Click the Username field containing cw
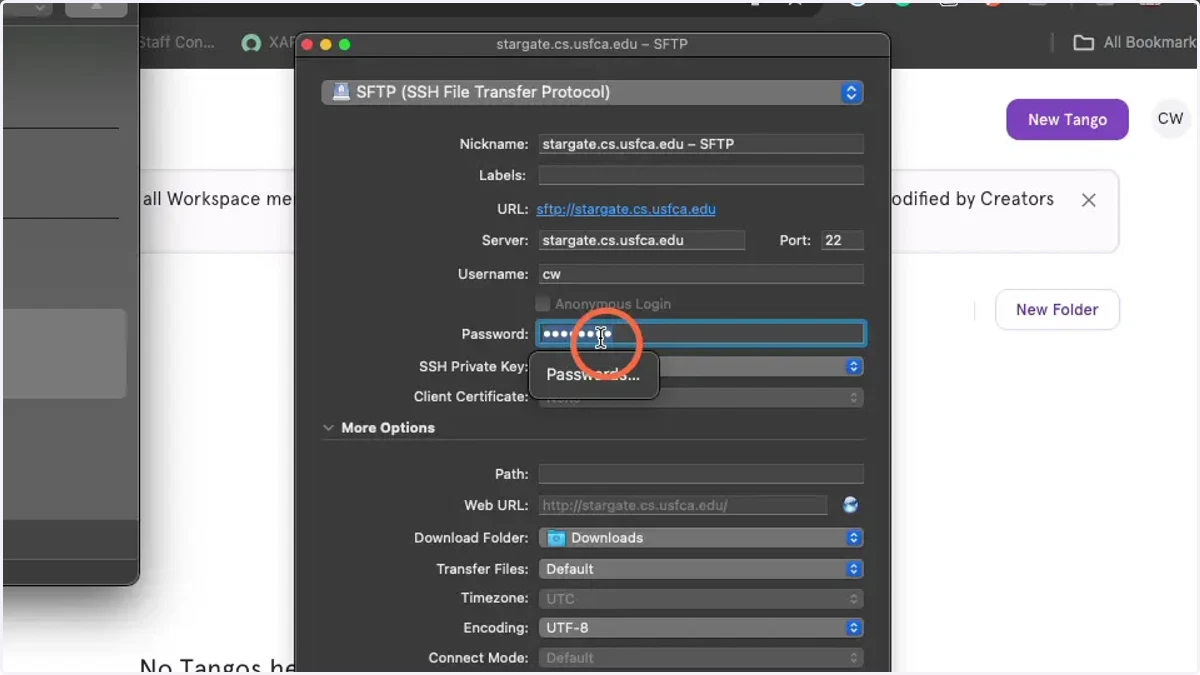The width and height of the screenshot is (1200, 675). 700,274
